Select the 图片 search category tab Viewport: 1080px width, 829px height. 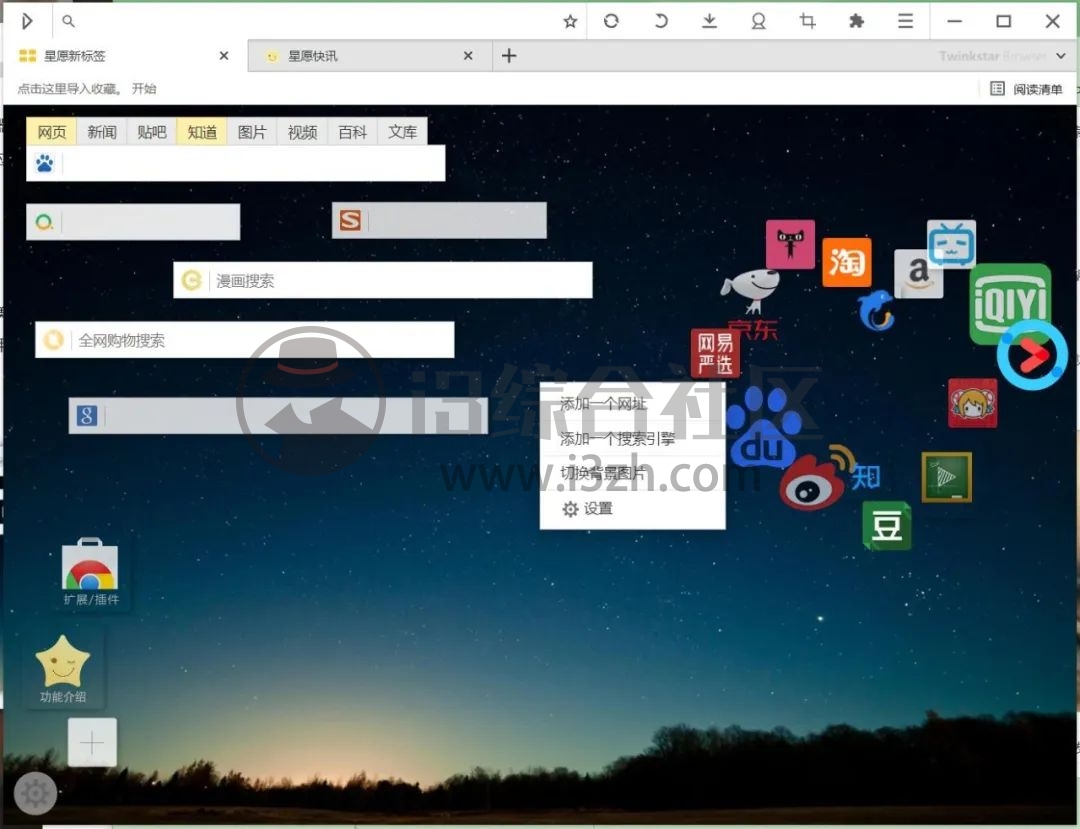(252, 132)
